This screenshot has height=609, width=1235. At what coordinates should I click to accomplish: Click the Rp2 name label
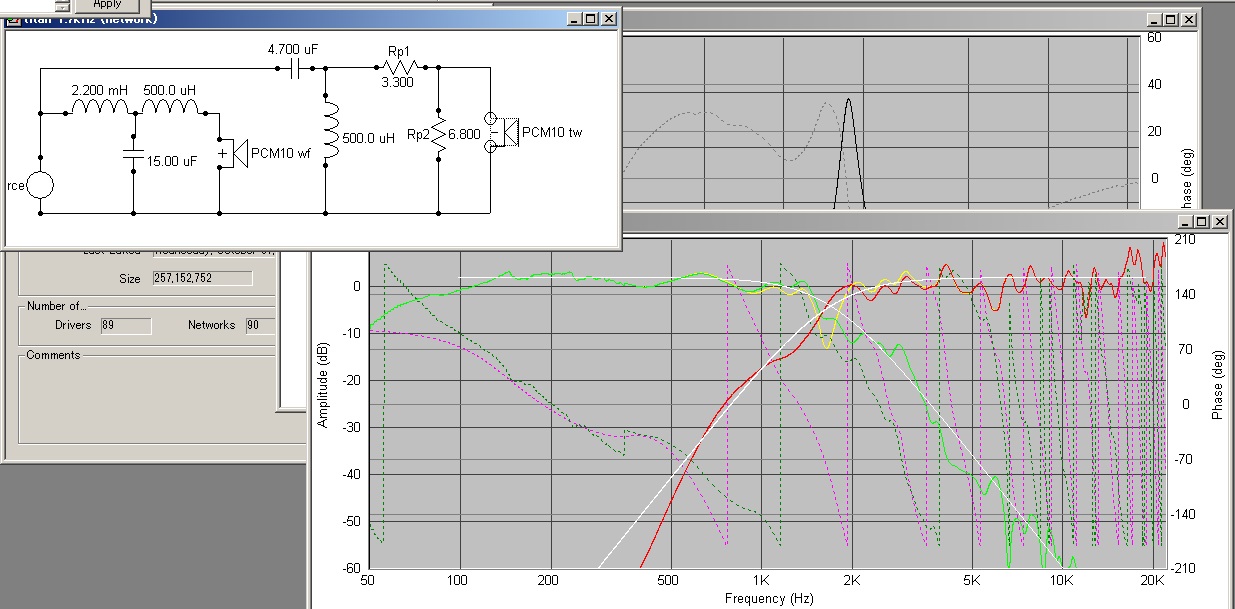point(419,134)
